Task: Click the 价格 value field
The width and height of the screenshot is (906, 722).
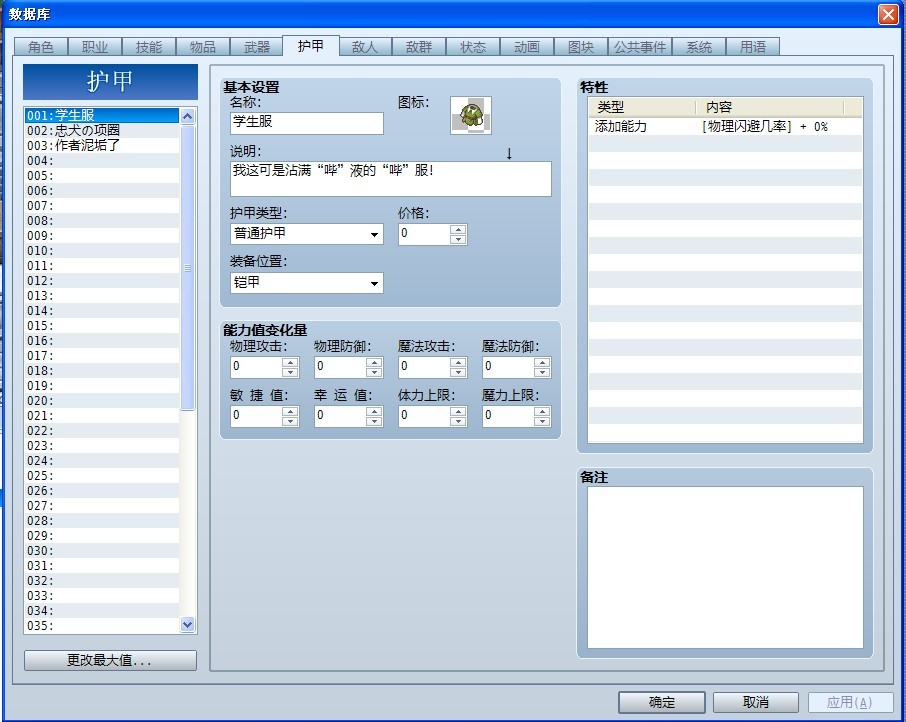Action: 424,234
